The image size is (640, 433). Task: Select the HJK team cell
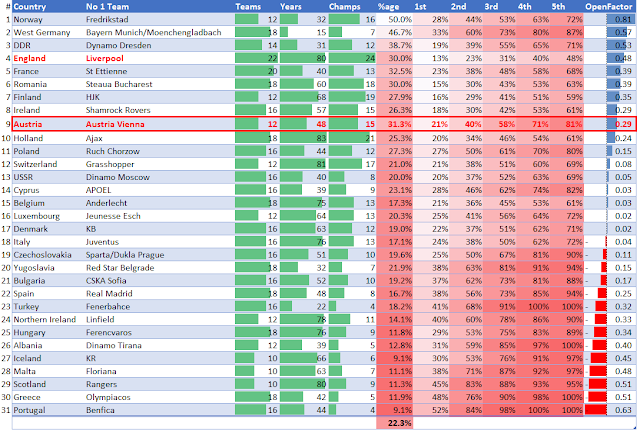pyautogui.click(x=93, y=97)
